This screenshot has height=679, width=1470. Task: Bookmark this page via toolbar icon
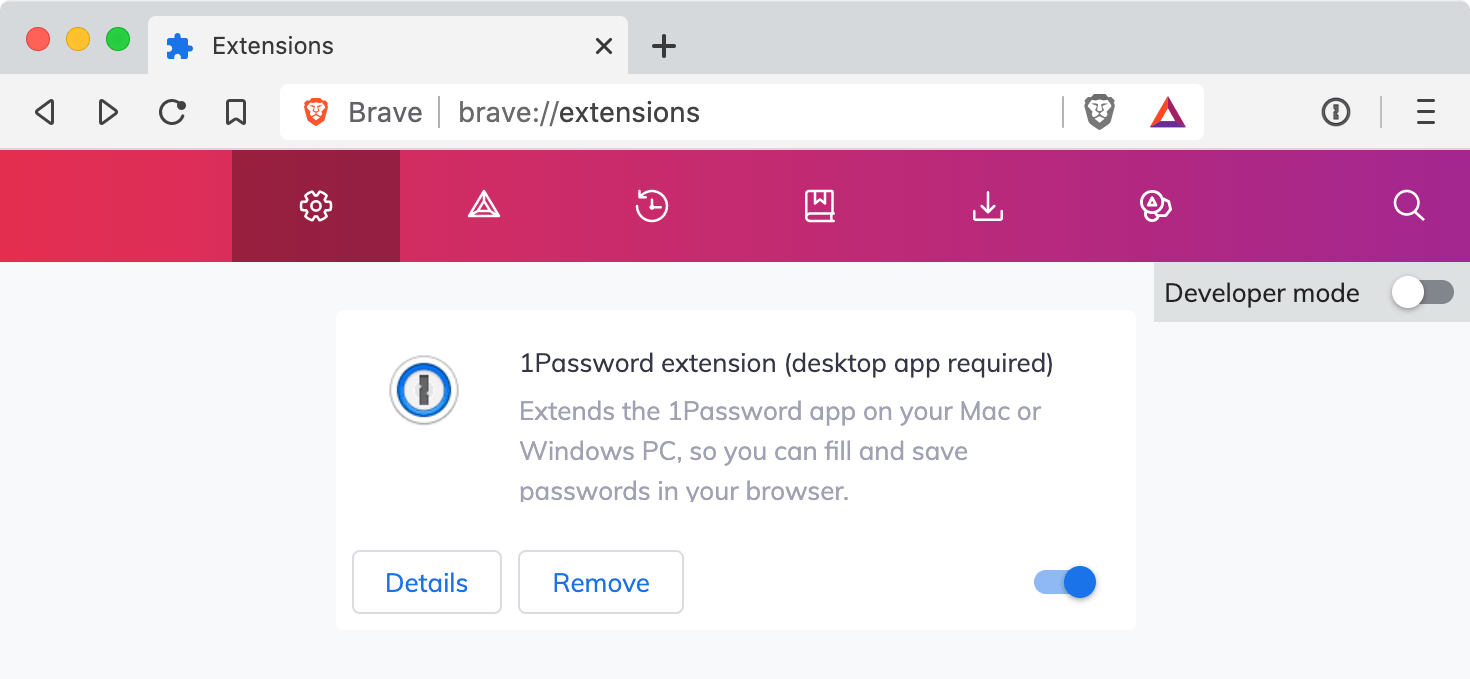tap(236, 112)
